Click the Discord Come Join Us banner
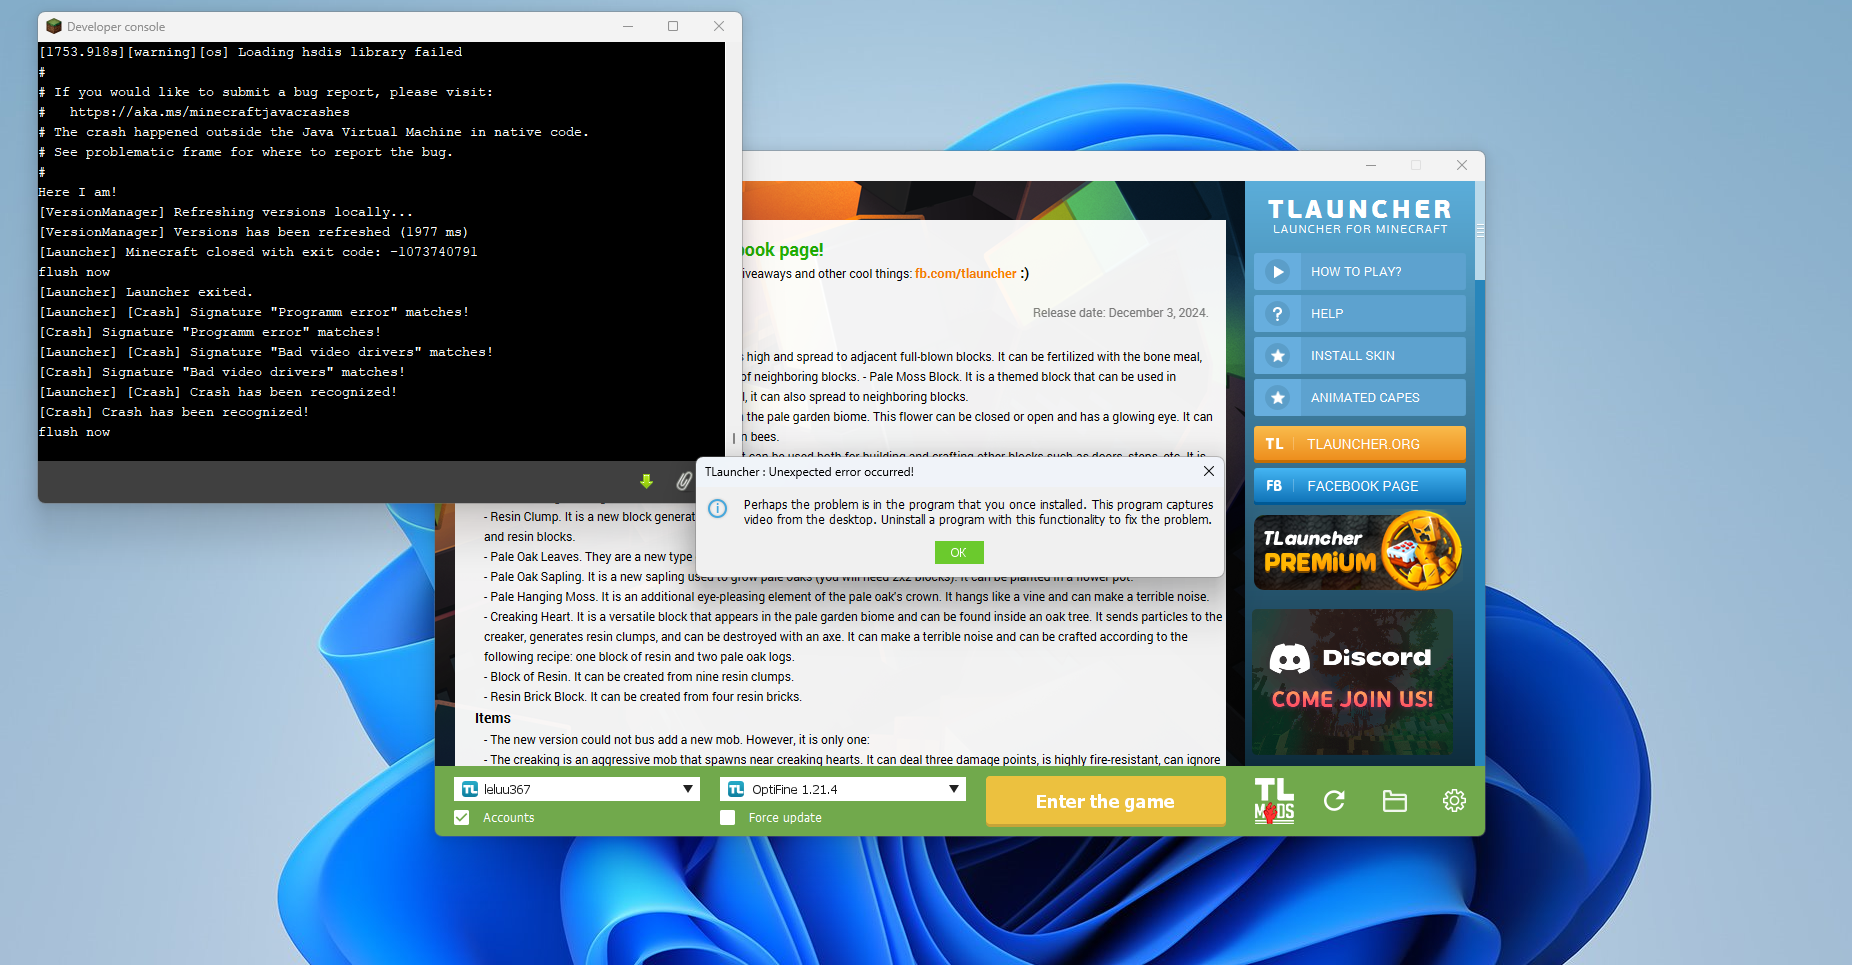Screen dimensions: 1852x965 click(1353, 683)
